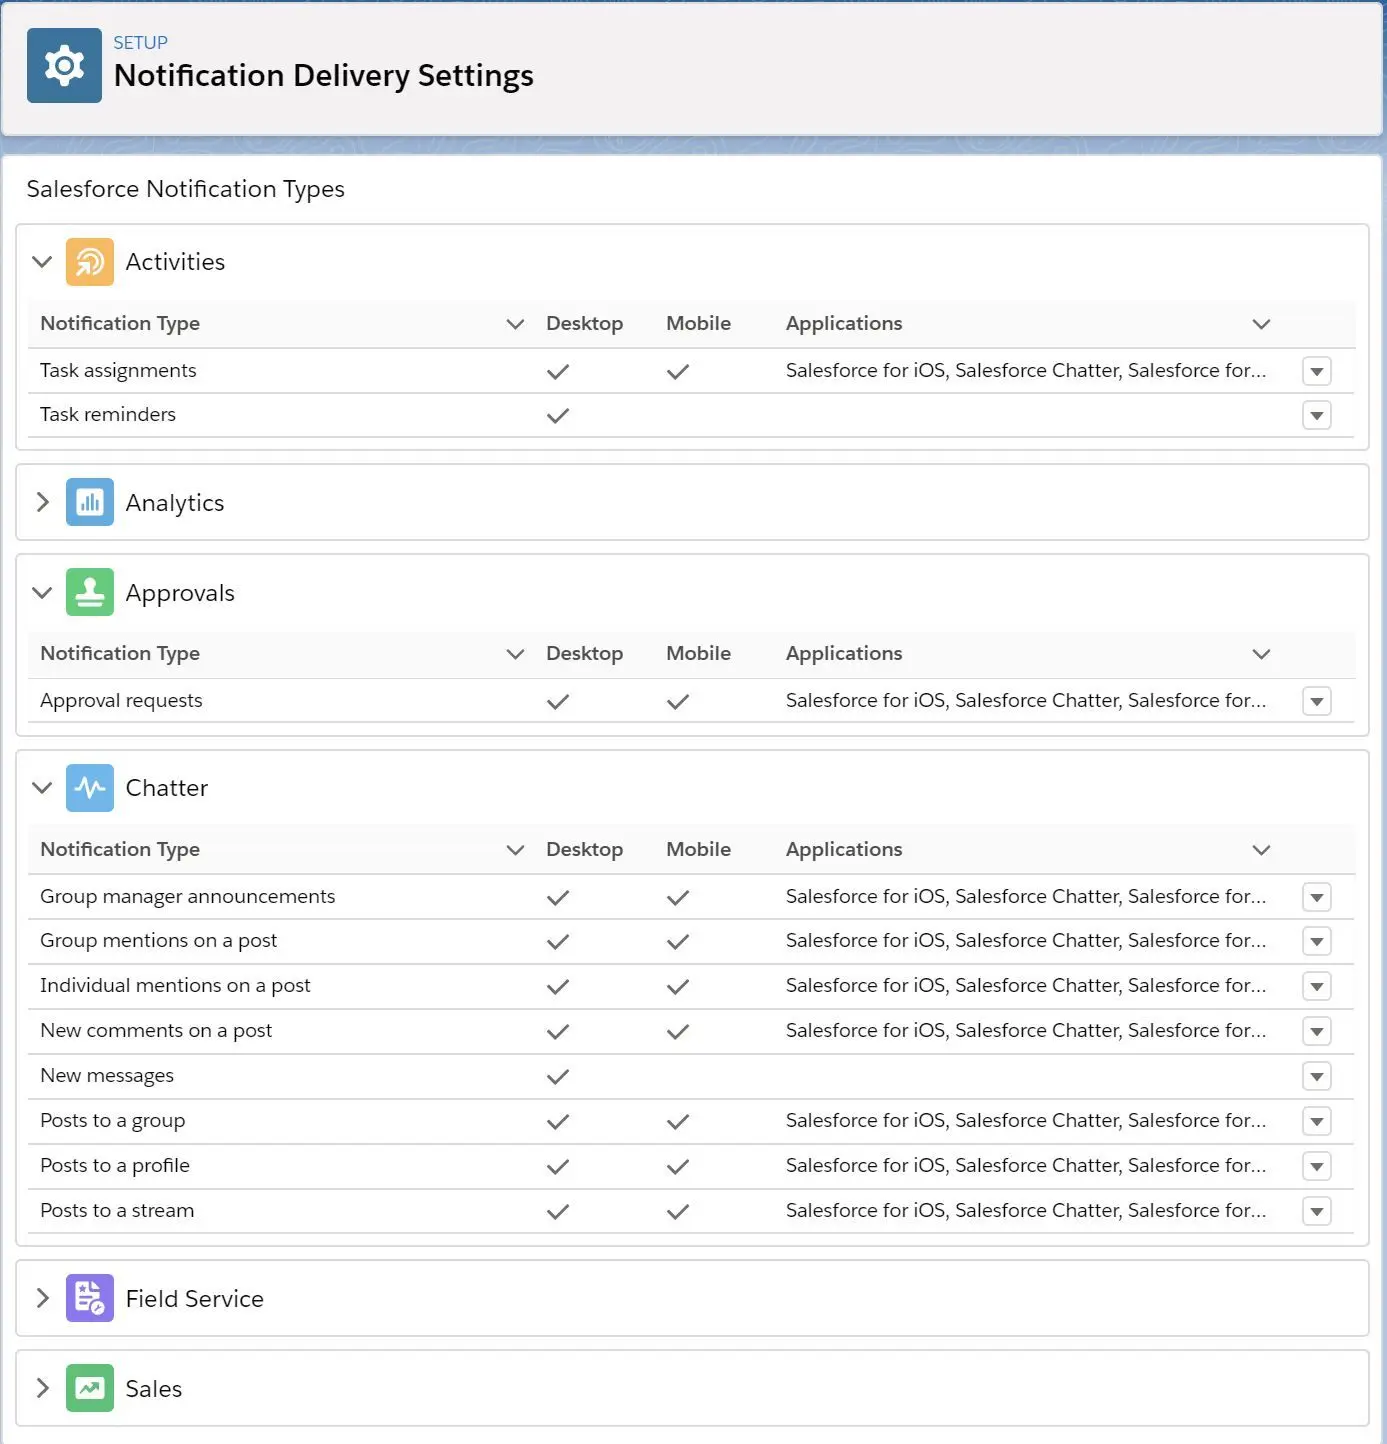Open Applications column menu in Approvals
Image resolution: width=1387 pixels, height=1444 pixels.
1261,654
